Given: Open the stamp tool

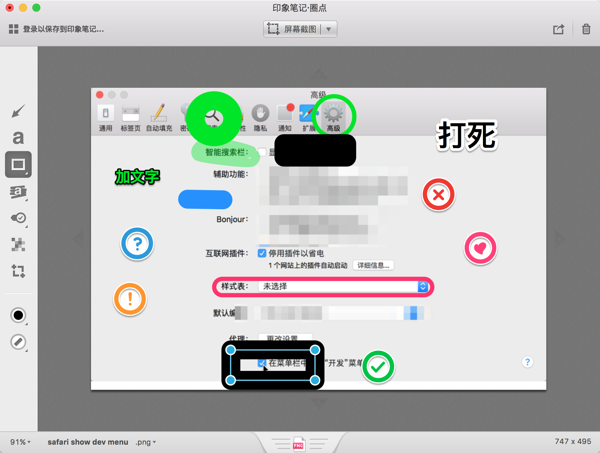Looking at the screenshot, I should (18, 218).
